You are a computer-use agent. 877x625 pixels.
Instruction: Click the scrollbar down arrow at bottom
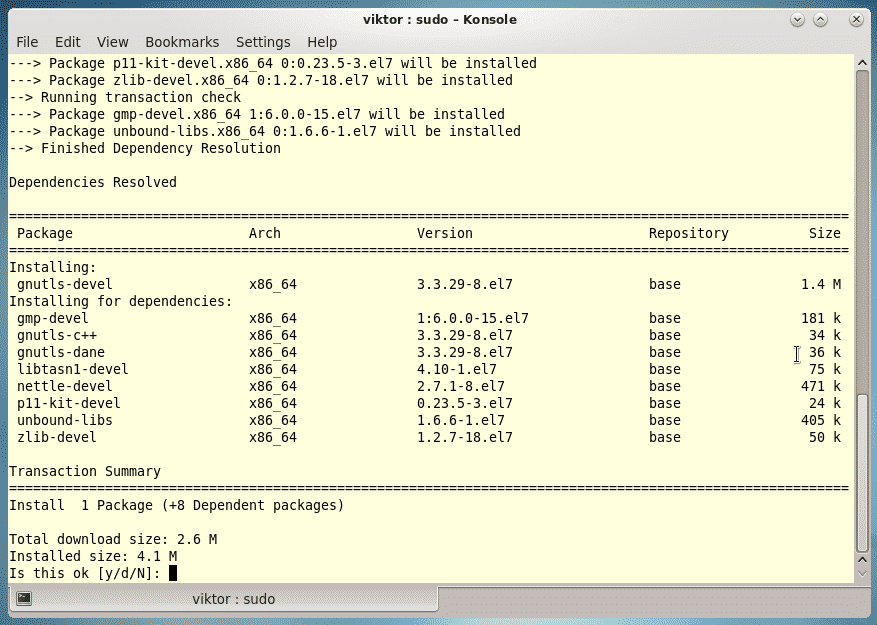click(x=862, y=574)
